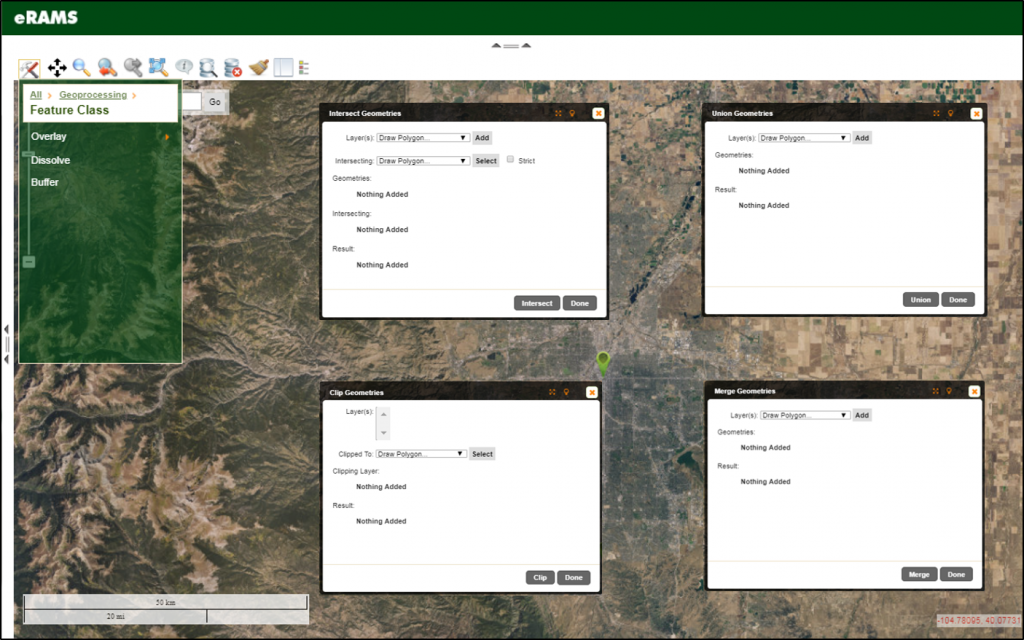Select the identify info bubble tool
This screenshot has height=640, width=1024.
184,68
